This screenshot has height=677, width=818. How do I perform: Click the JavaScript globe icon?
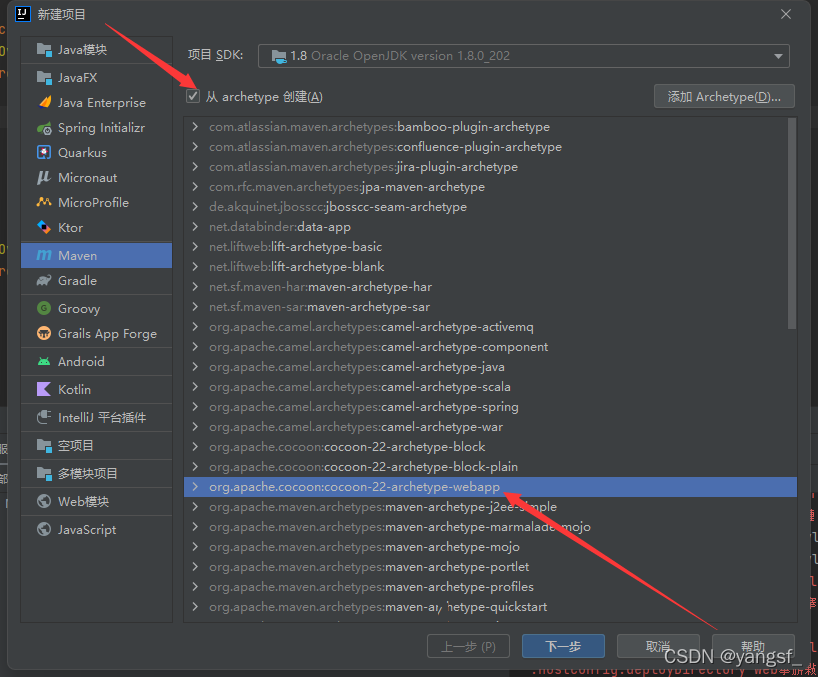click(44, 529)
